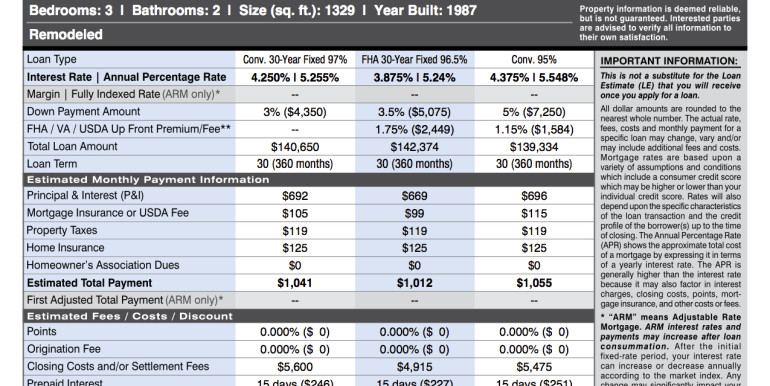Select the Loan Type row label

click(x=52, y=59)
